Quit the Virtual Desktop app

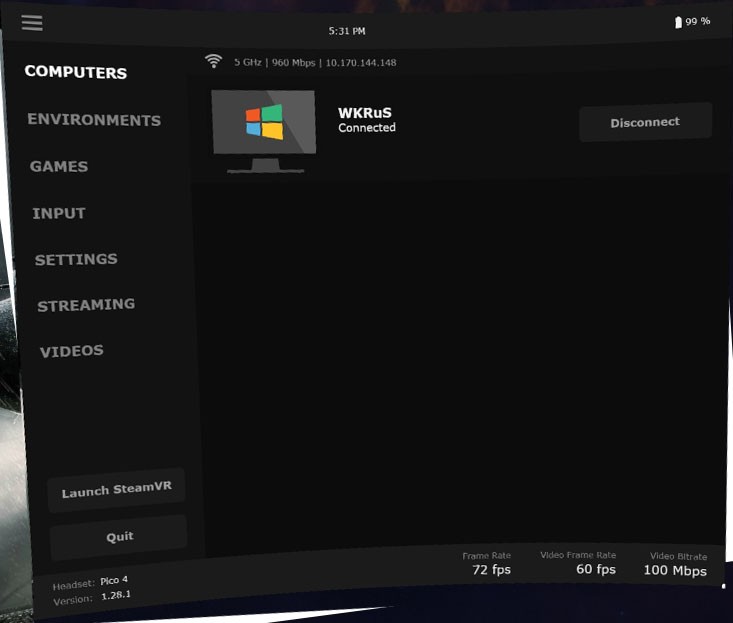(x=120, y=537)
